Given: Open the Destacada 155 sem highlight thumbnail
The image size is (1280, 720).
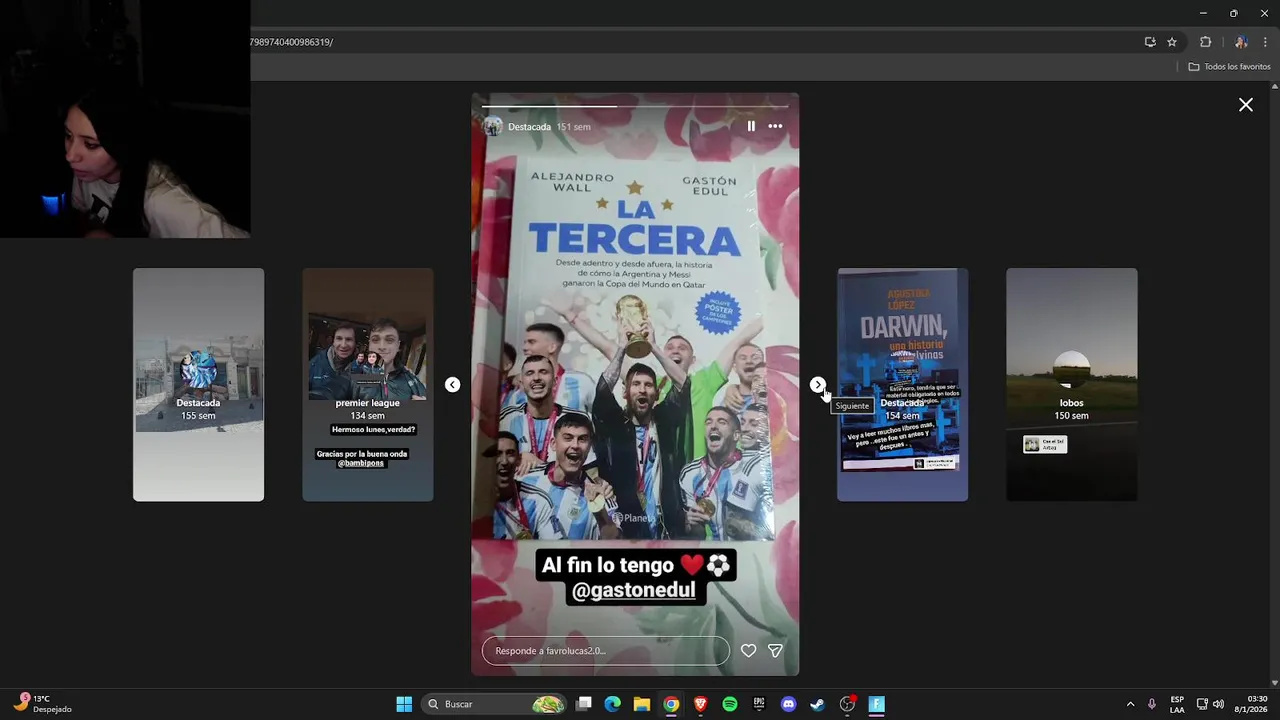Looking at the screenshot, I should [x=198, y=385].
